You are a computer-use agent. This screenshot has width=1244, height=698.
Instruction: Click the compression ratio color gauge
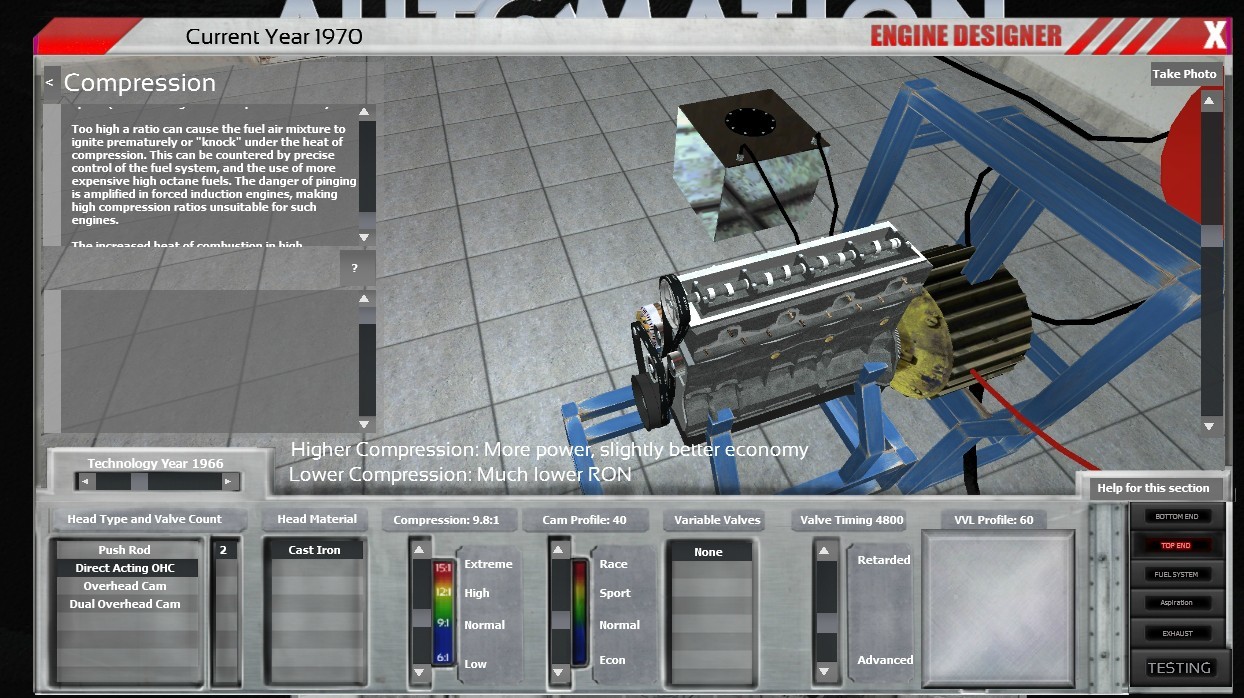pyautogui.click(x=442, y=612)
